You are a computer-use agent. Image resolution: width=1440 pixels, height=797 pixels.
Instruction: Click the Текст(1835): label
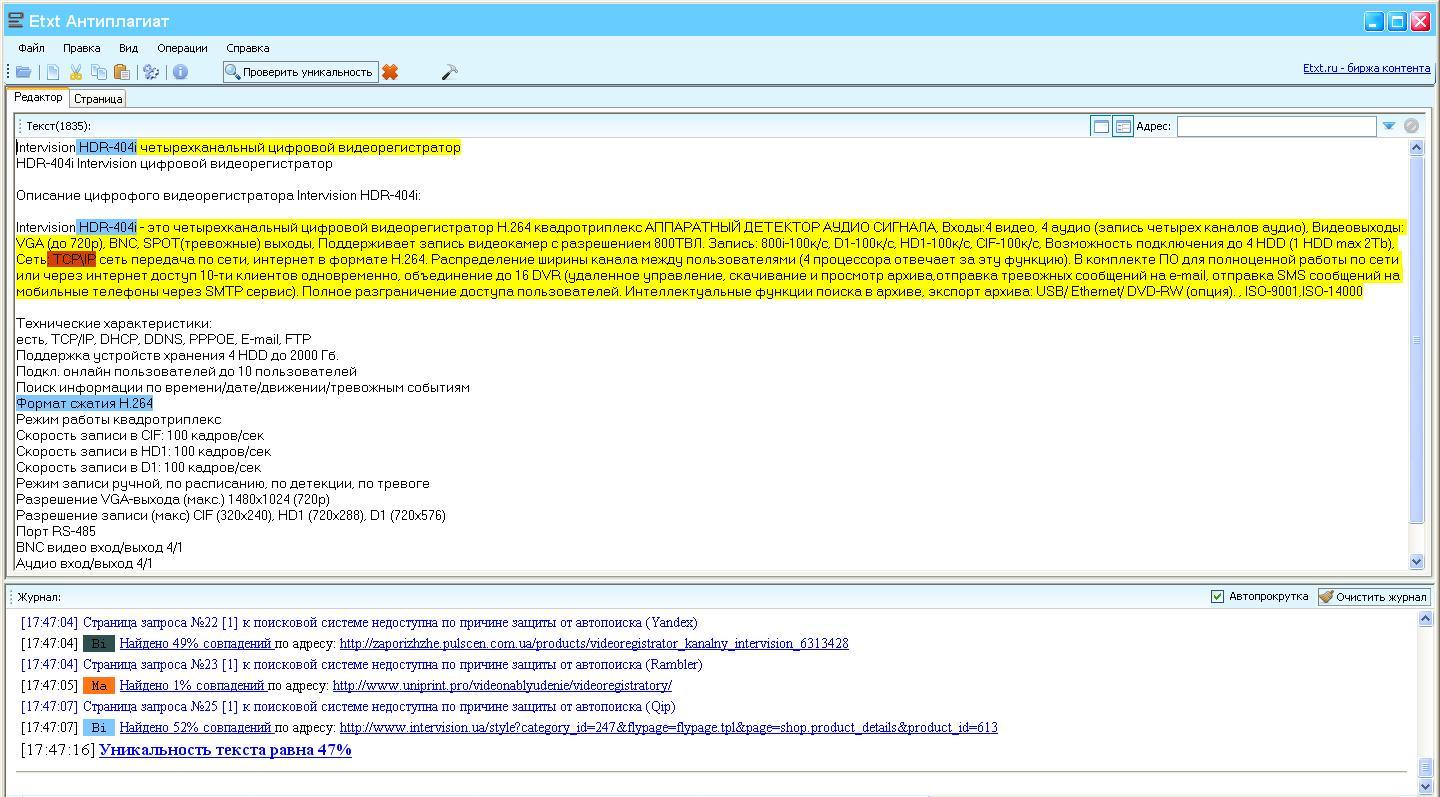(58, 126)
